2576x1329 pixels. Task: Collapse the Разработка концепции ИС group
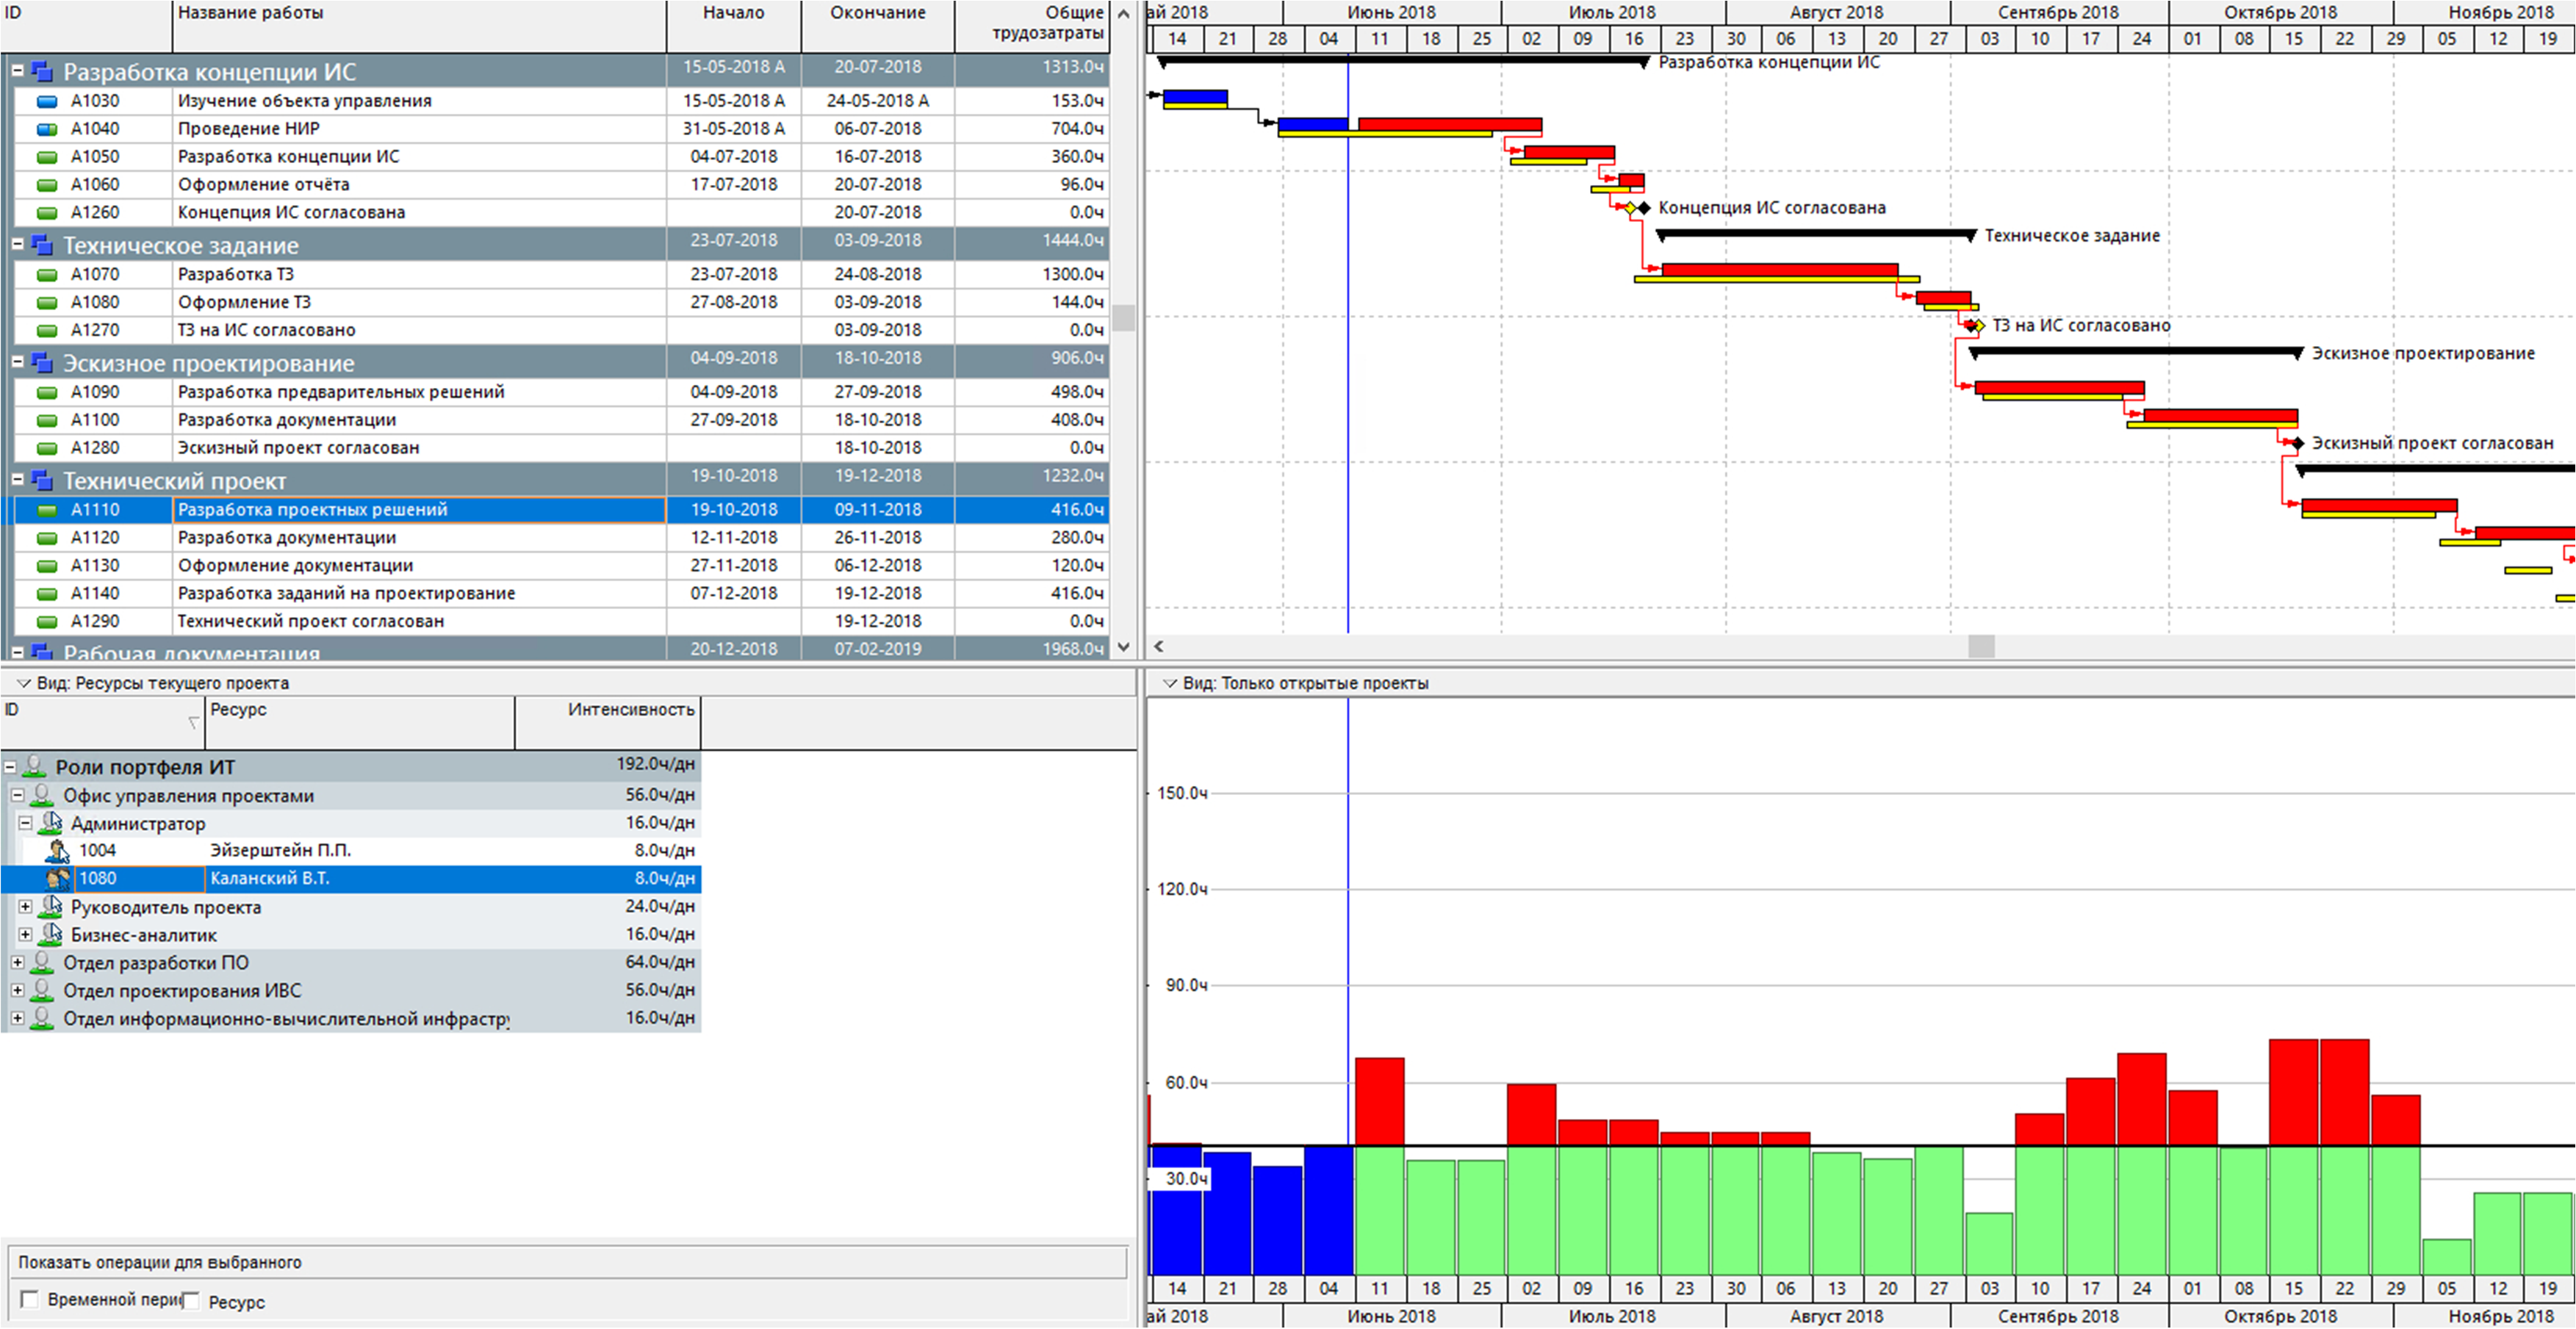[17, 71]
